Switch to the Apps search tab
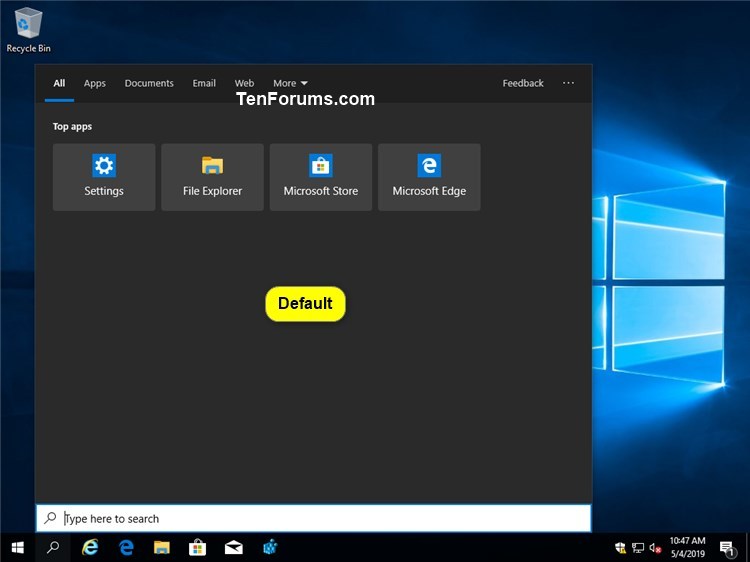This screenshot has height=562, width=750. coord(95,83)
